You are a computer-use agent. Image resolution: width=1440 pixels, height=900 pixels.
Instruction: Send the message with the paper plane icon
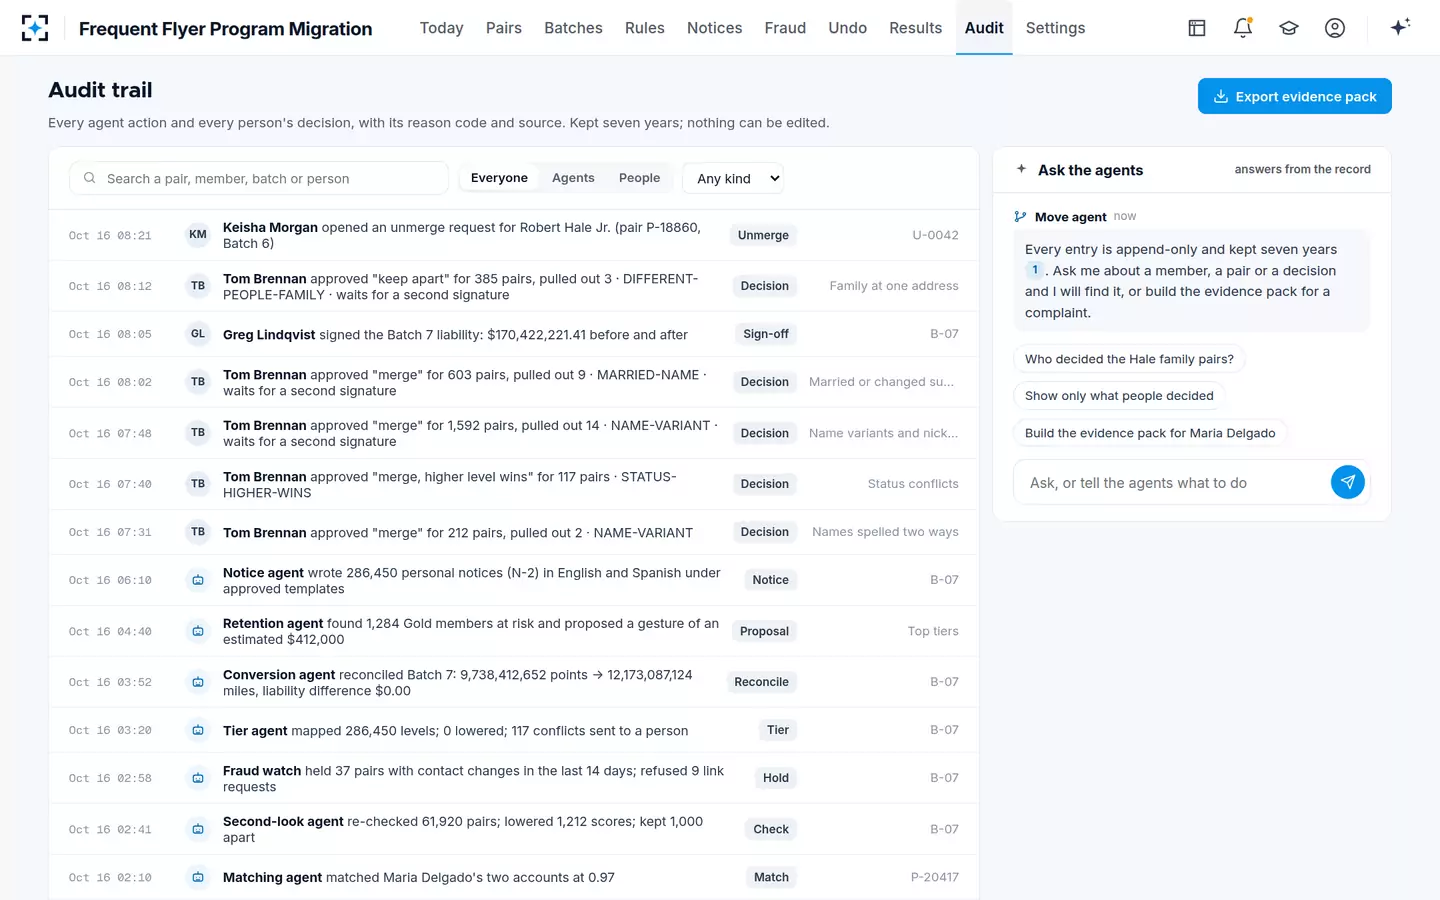pyautogui.click(x=1348, y=482)
